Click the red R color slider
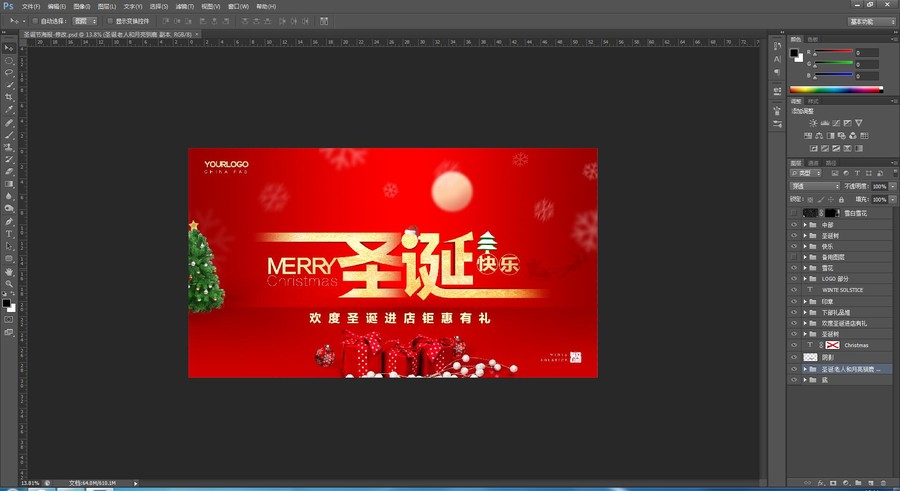Viewport: 900px width, 491px height. [x=833, y=52]
